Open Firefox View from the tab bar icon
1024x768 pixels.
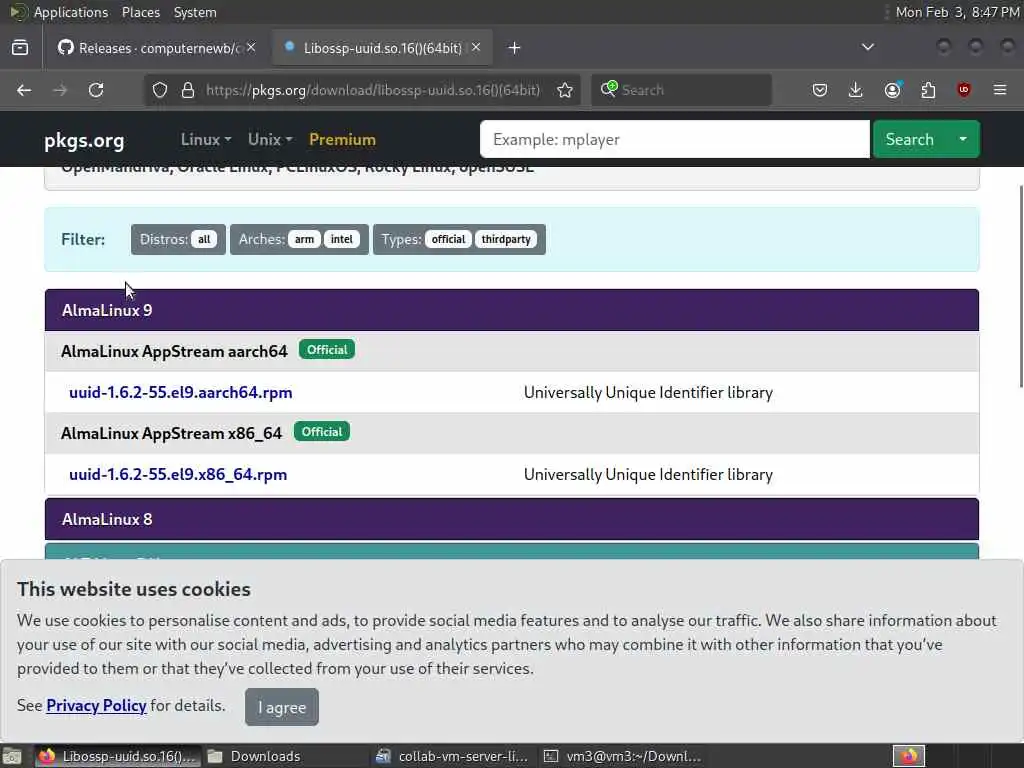(20, 48)
